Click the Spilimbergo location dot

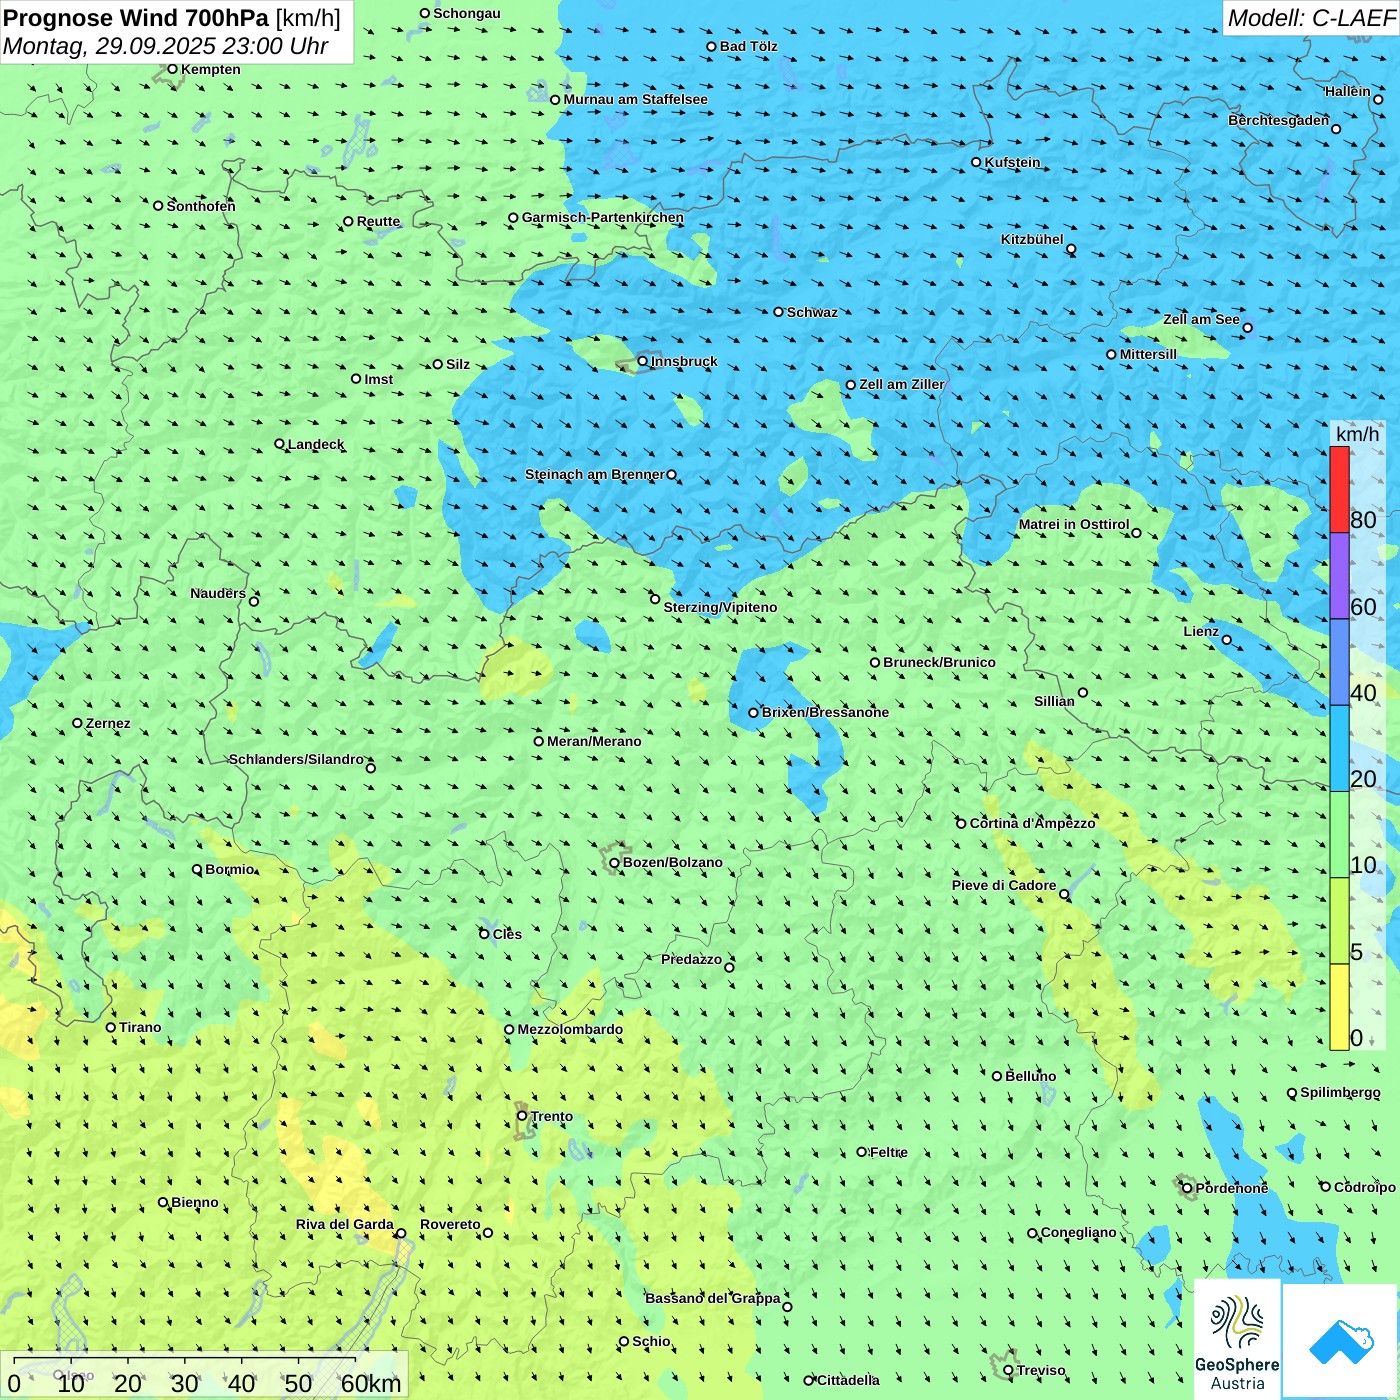pos(1292,1093)
